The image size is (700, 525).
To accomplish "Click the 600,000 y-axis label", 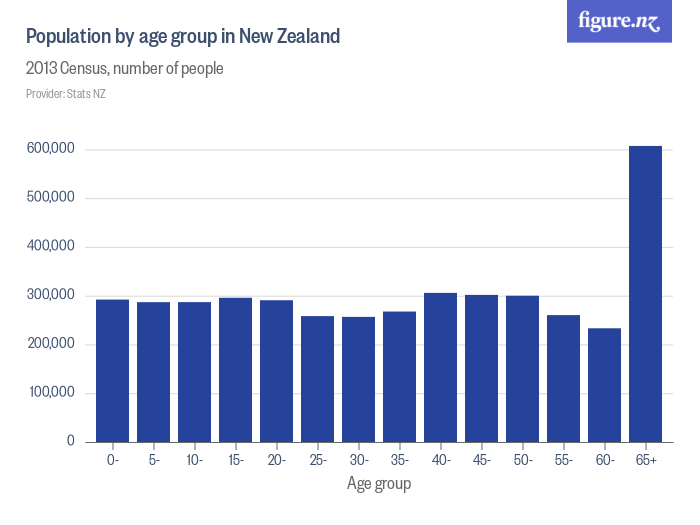I will (x=51, y=149).
